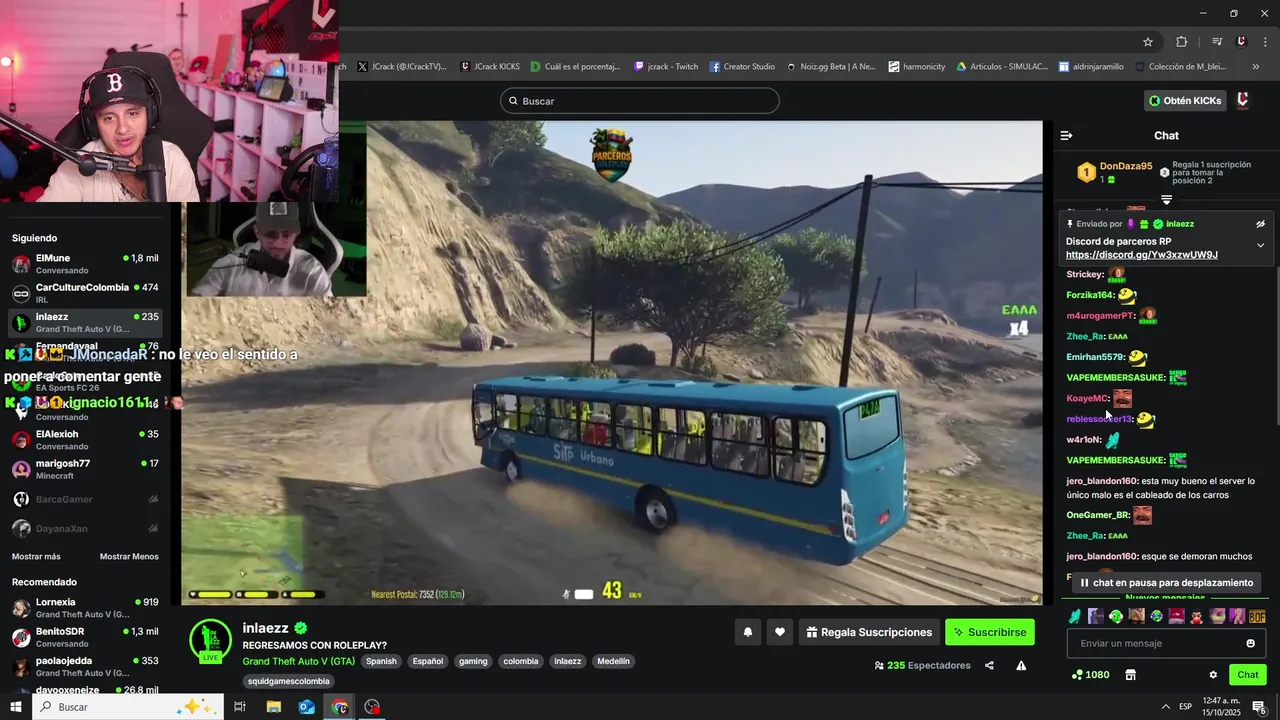Click Mostrar más in the following list

point(36,556)
